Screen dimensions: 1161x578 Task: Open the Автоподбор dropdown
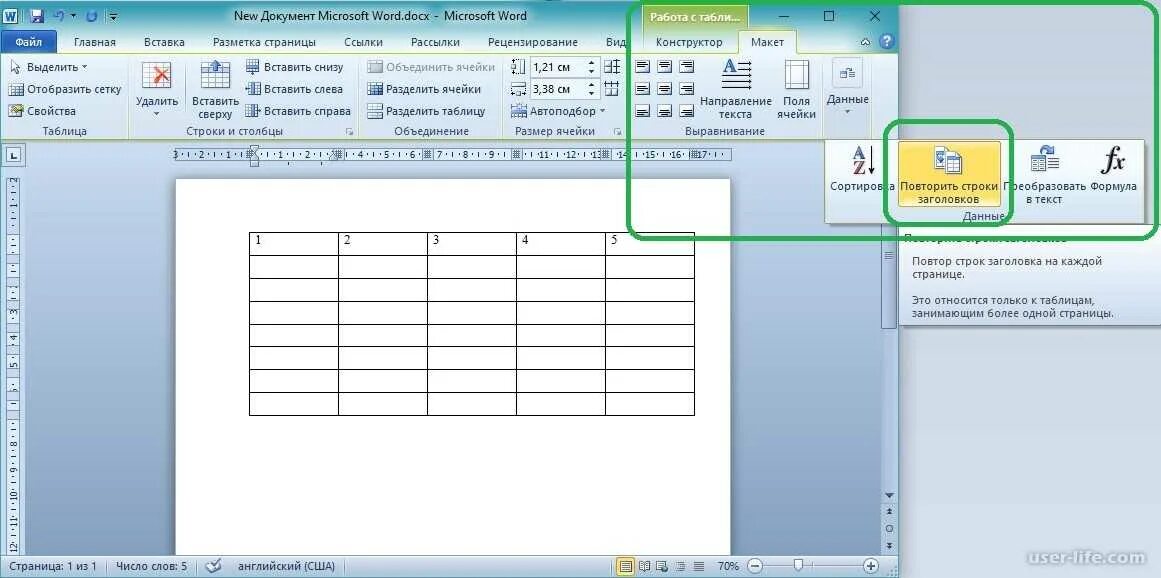(558, 111)
